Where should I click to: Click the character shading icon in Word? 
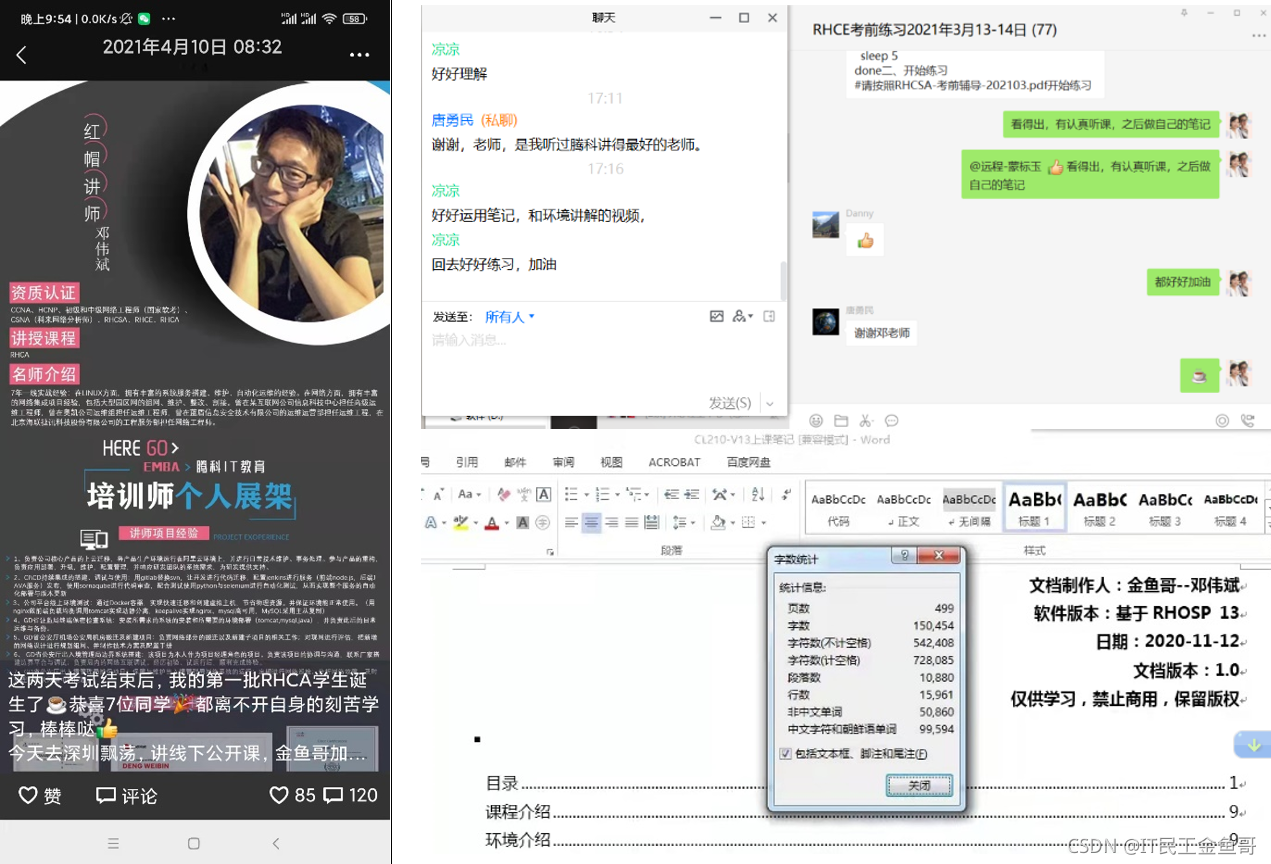click(x=522, y=522)
